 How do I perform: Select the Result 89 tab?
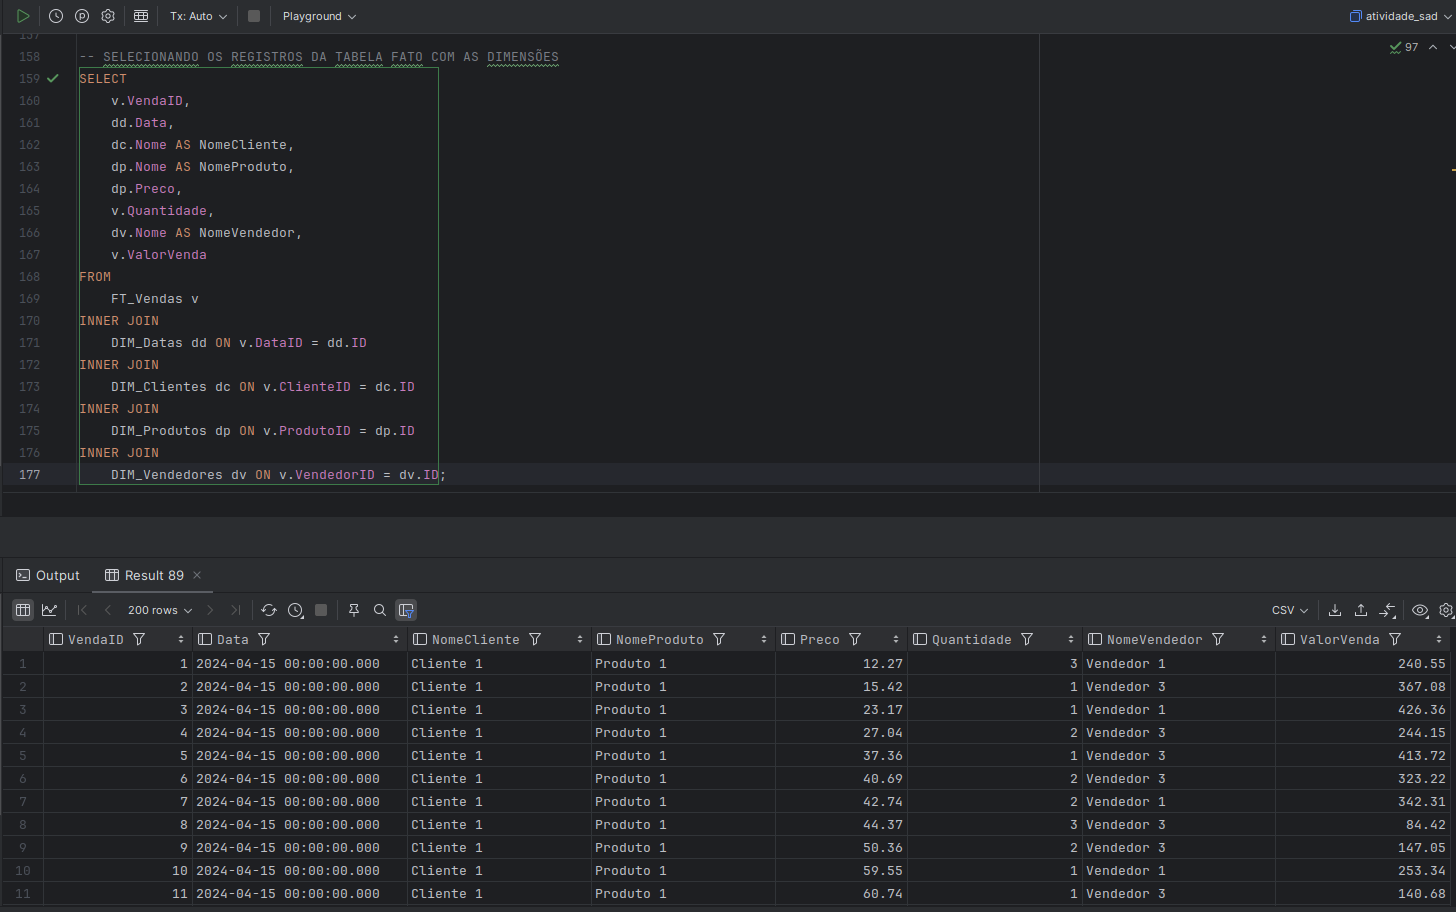pos(145,575)
